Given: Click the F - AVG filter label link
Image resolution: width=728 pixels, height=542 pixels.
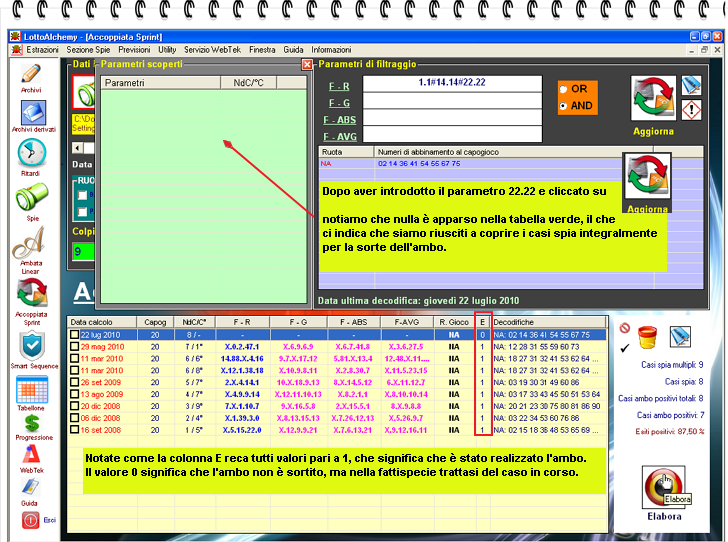Looking at the screenshot, I should (x=340, y=137).
